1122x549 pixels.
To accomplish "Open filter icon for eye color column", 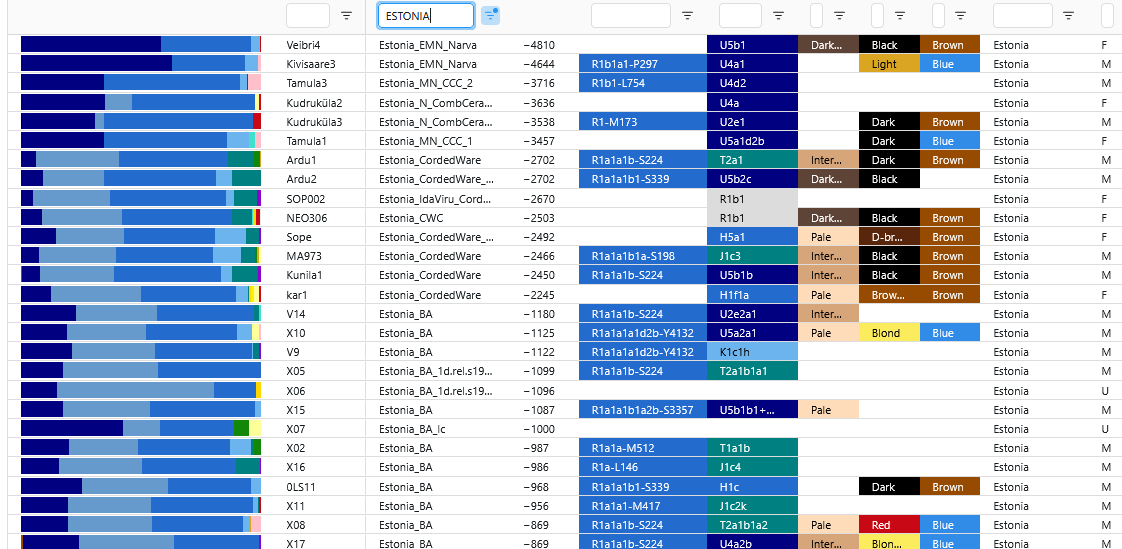I will click(960, 15).
